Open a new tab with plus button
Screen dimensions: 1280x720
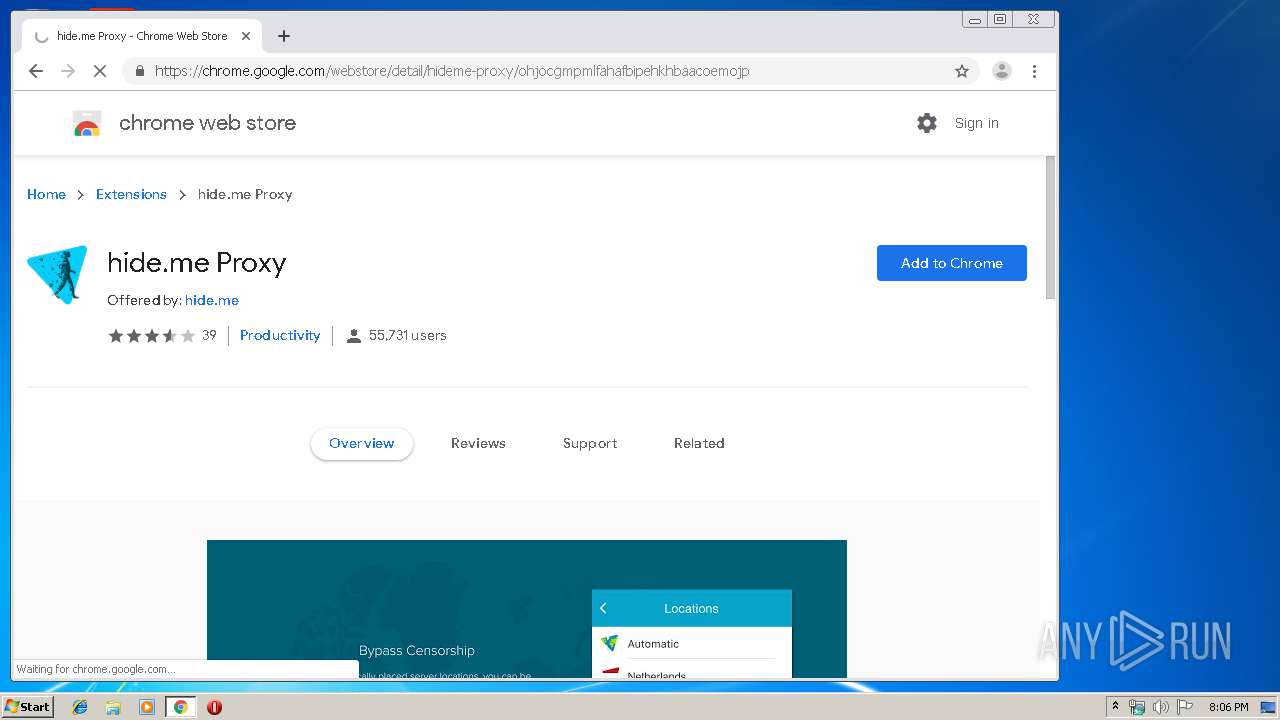(284, 36)
